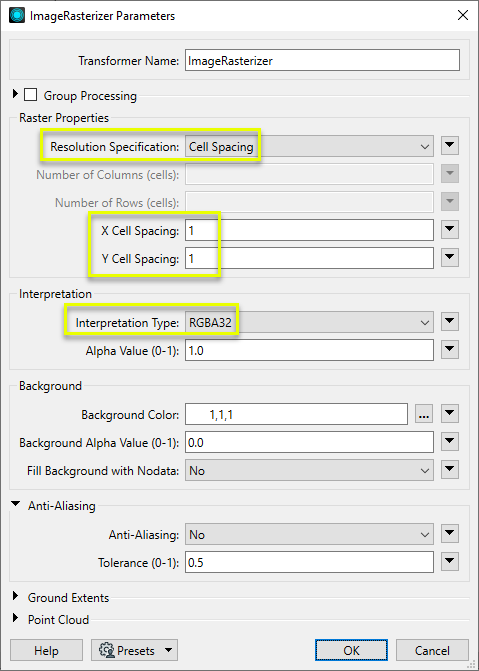This screenshot has width=479, height=671.
Task: Click the OK button
Action: pos(351,650)
